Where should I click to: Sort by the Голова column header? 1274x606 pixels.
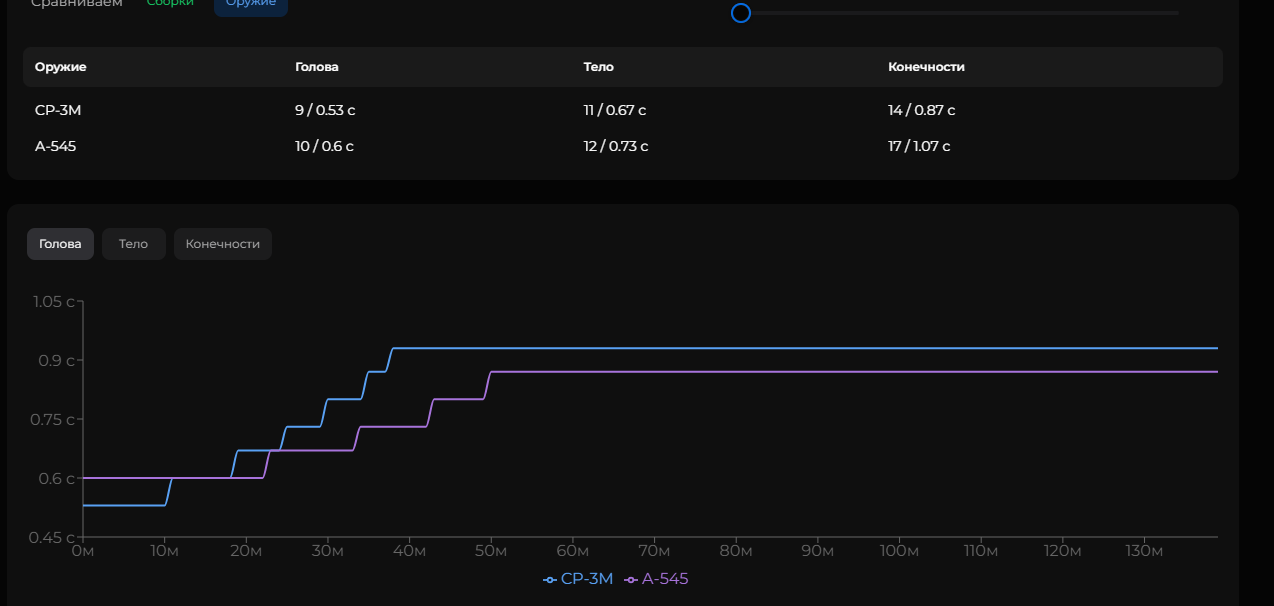click(317, 67)
